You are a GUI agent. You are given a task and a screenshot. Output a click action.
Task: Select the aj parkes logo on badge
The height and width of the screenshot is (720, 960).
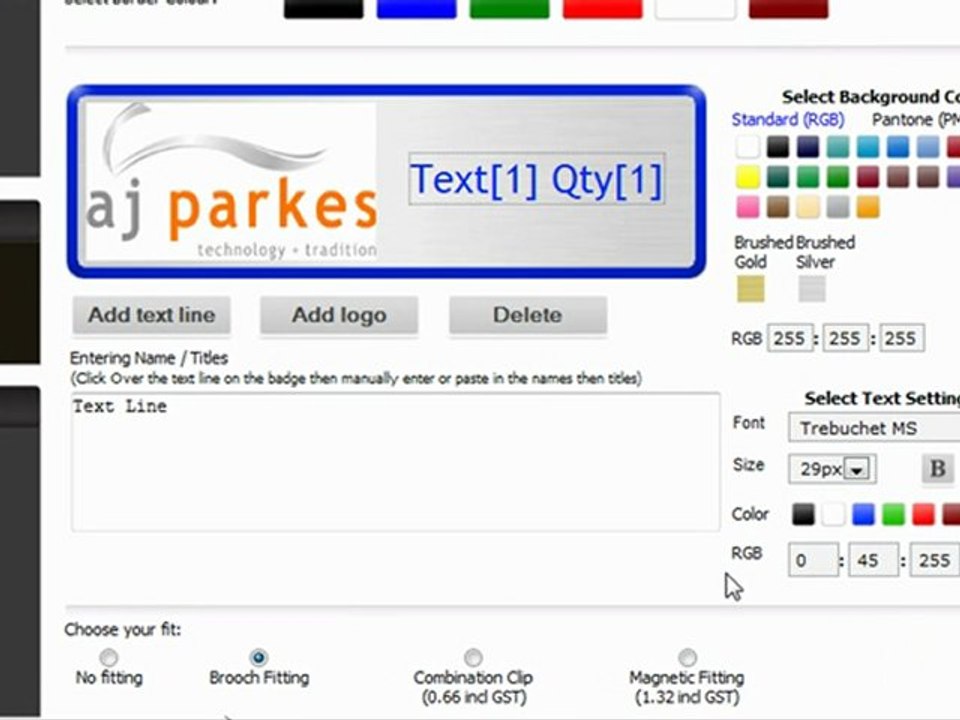pyautogui.click(x=231, y=181)
